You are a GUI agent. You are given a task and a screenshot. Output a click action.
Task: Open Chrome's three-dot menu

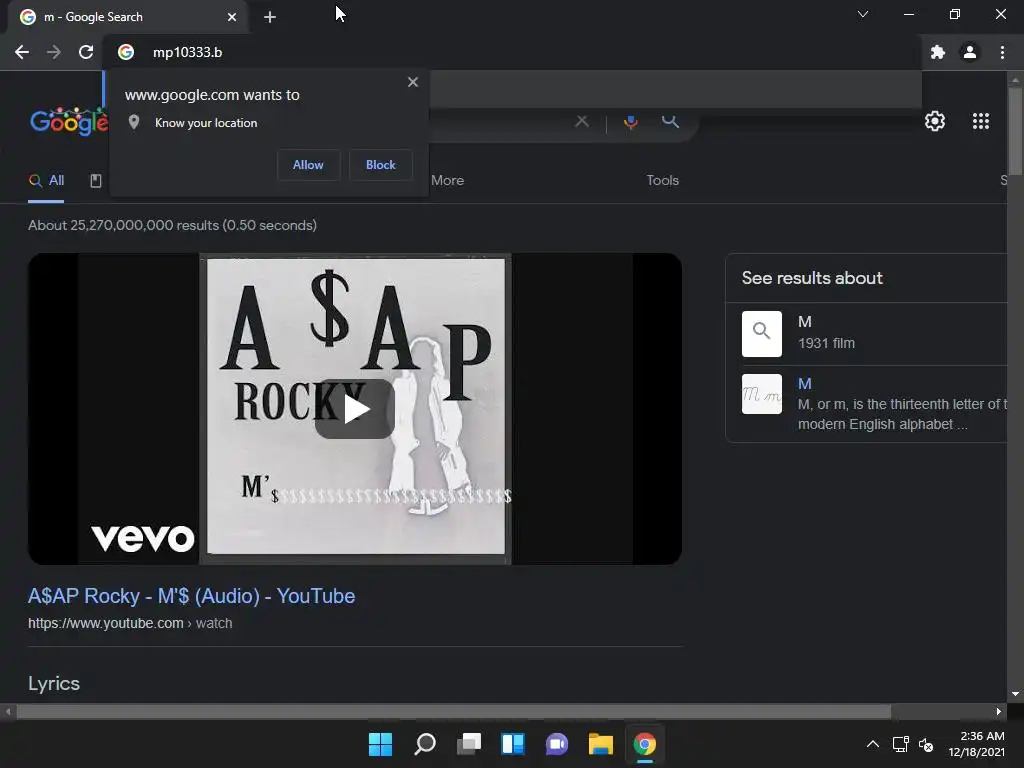1002,52
